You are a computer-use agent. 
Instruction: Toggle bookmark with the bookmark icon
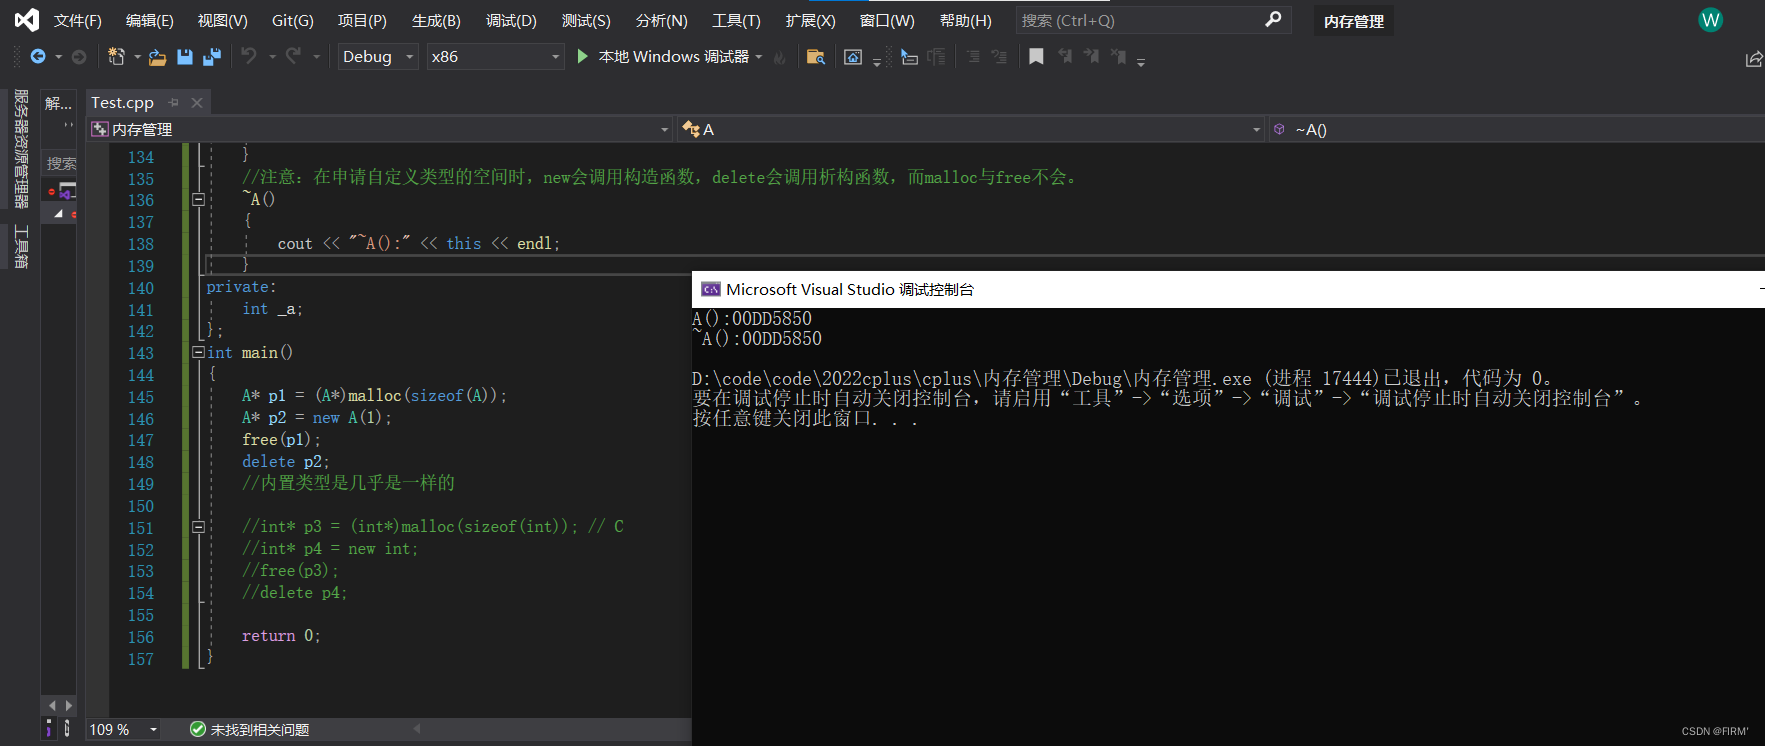[1036, 57]
